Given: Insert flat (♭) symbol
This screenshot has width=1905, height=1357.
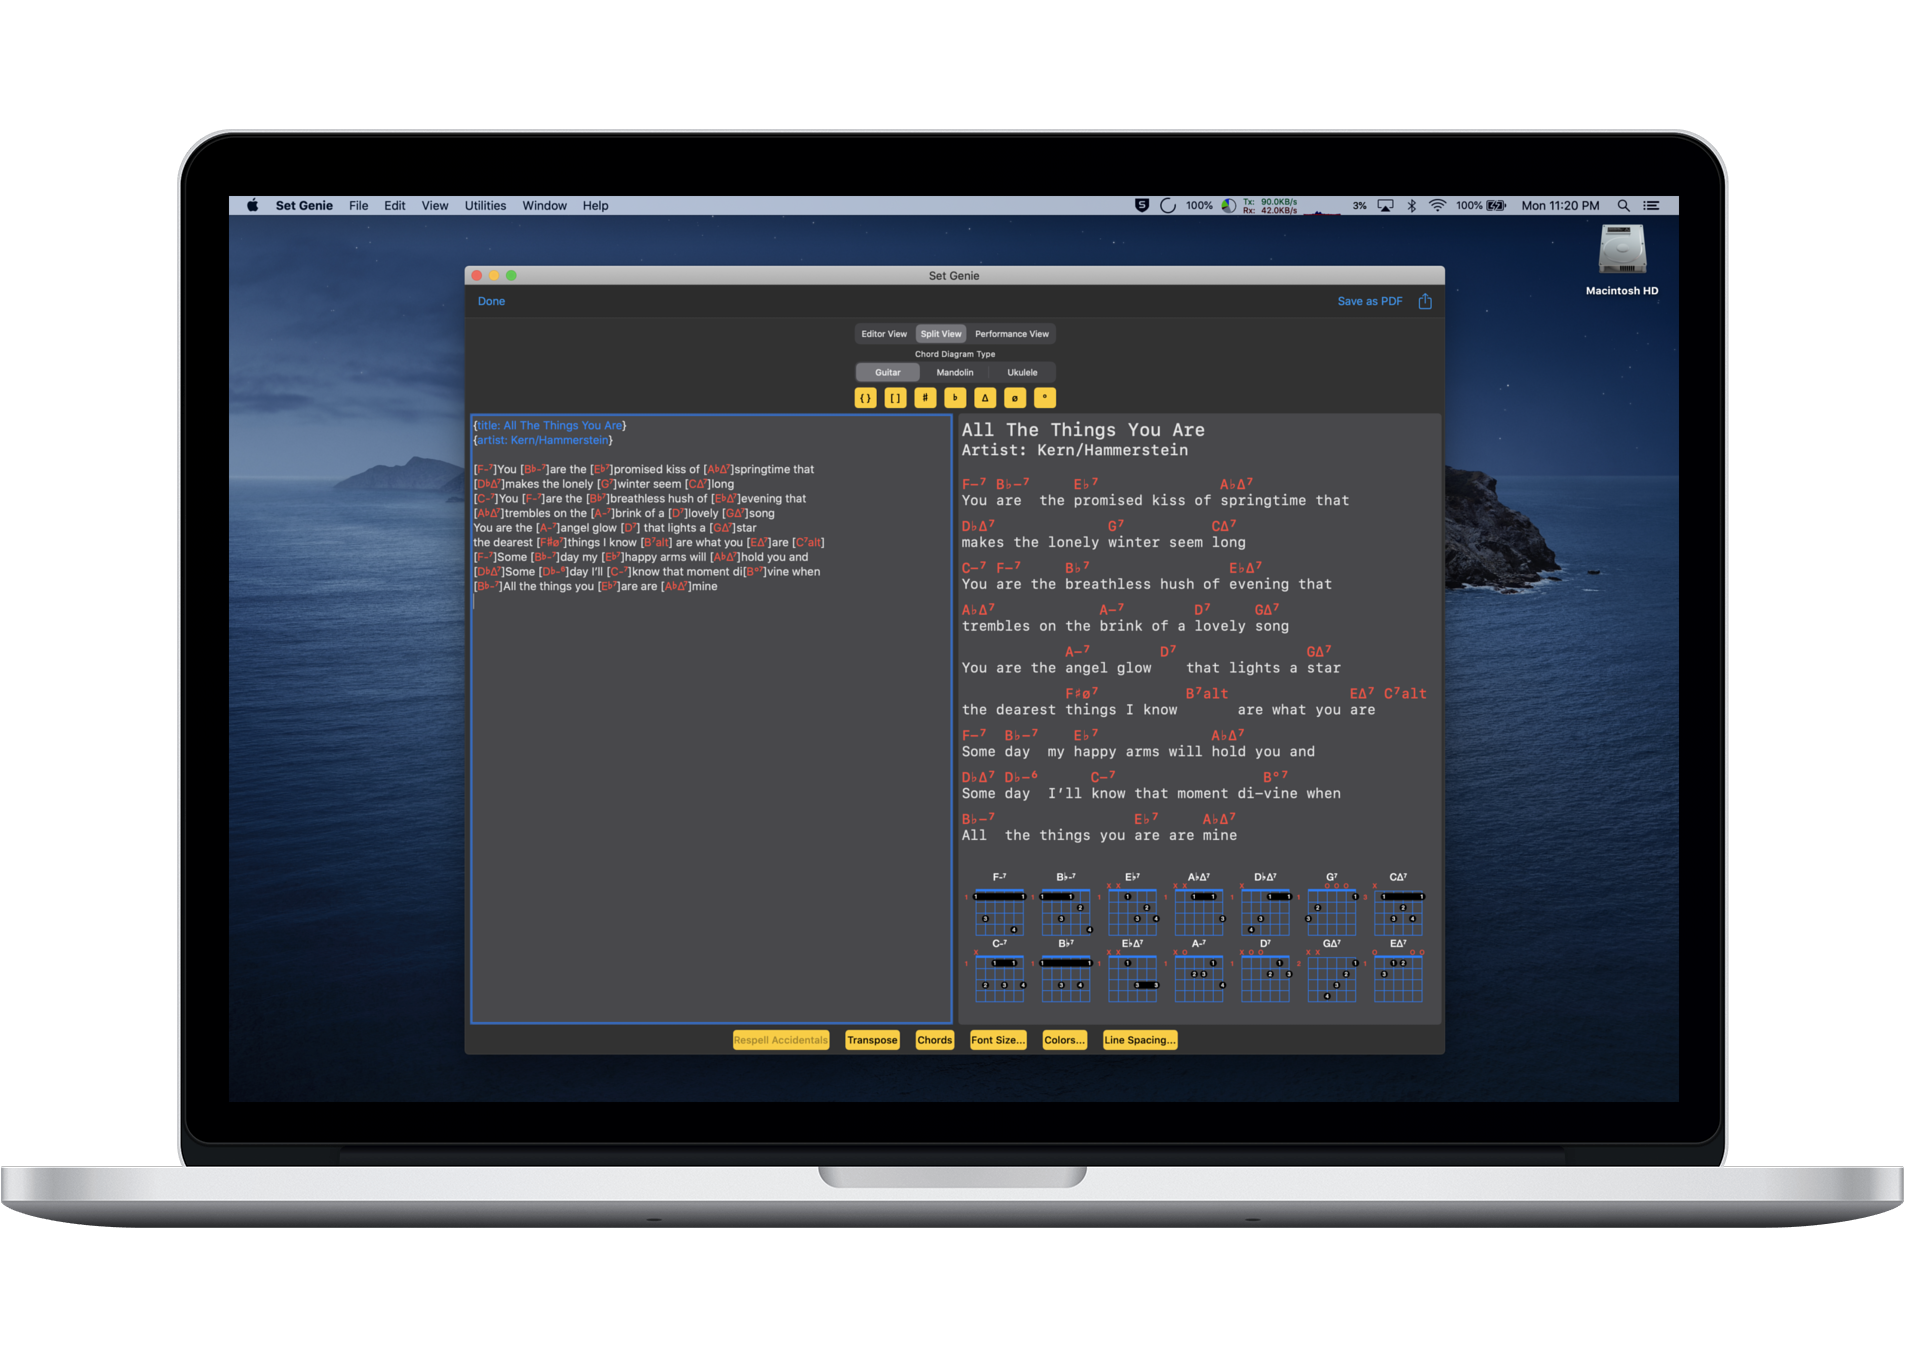Looking at the screenshot, I should (955, 398).
